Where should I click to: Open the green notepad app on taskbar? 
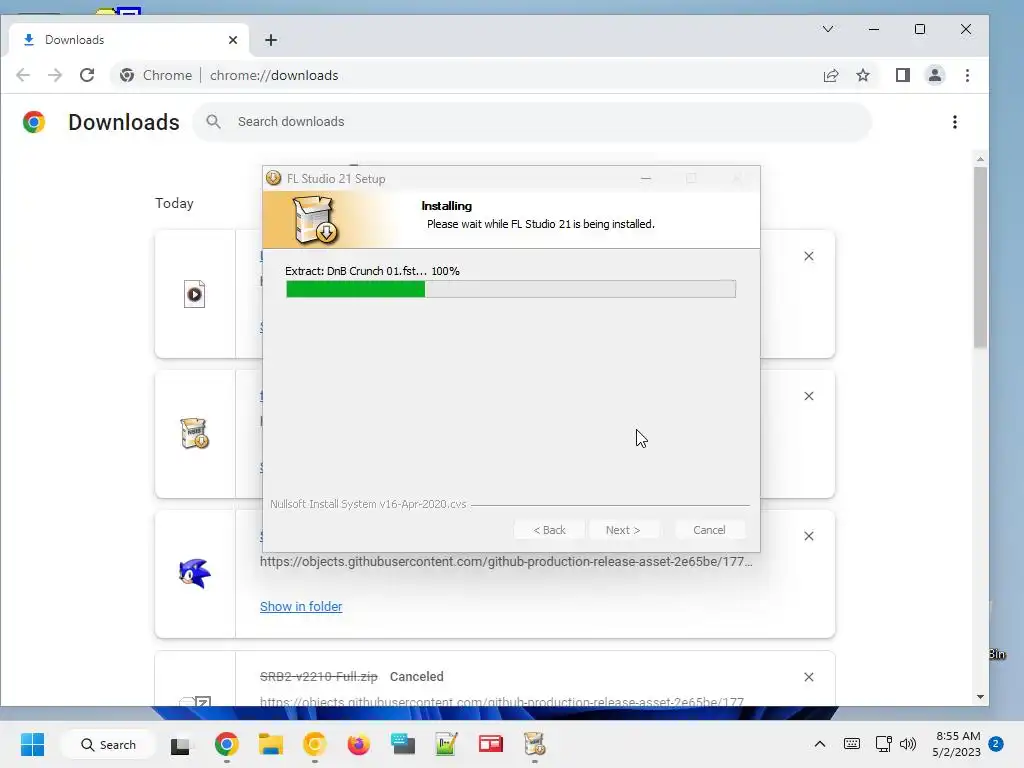point(447,744)
